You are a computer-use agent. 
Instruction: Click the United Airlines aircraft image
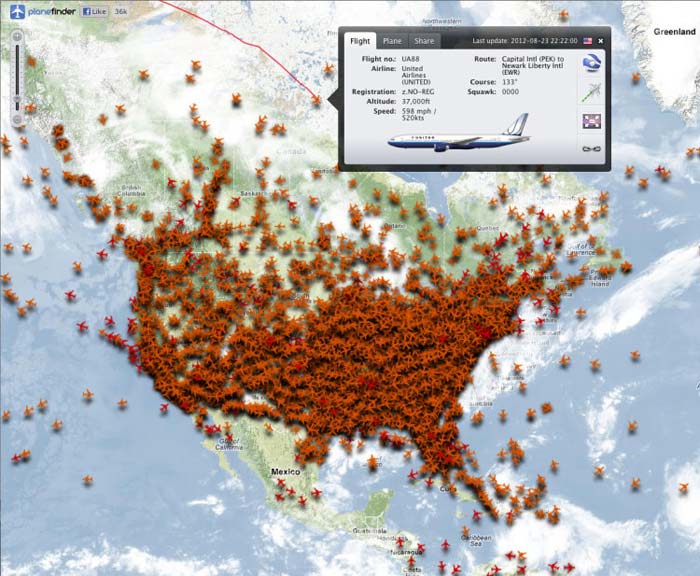(459, 133)
